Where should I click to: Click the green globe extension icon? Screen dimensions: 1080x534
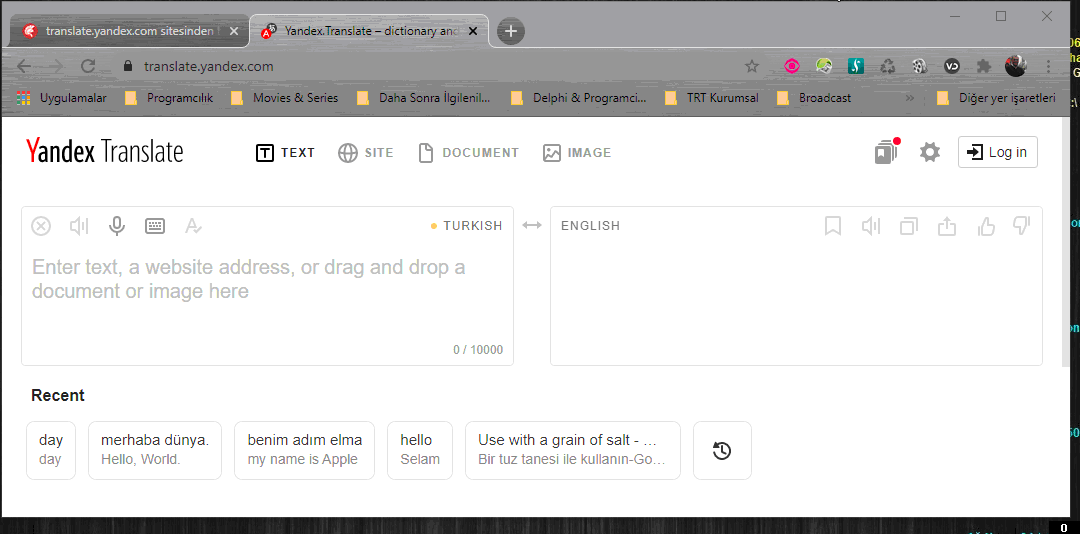(824, 66)
